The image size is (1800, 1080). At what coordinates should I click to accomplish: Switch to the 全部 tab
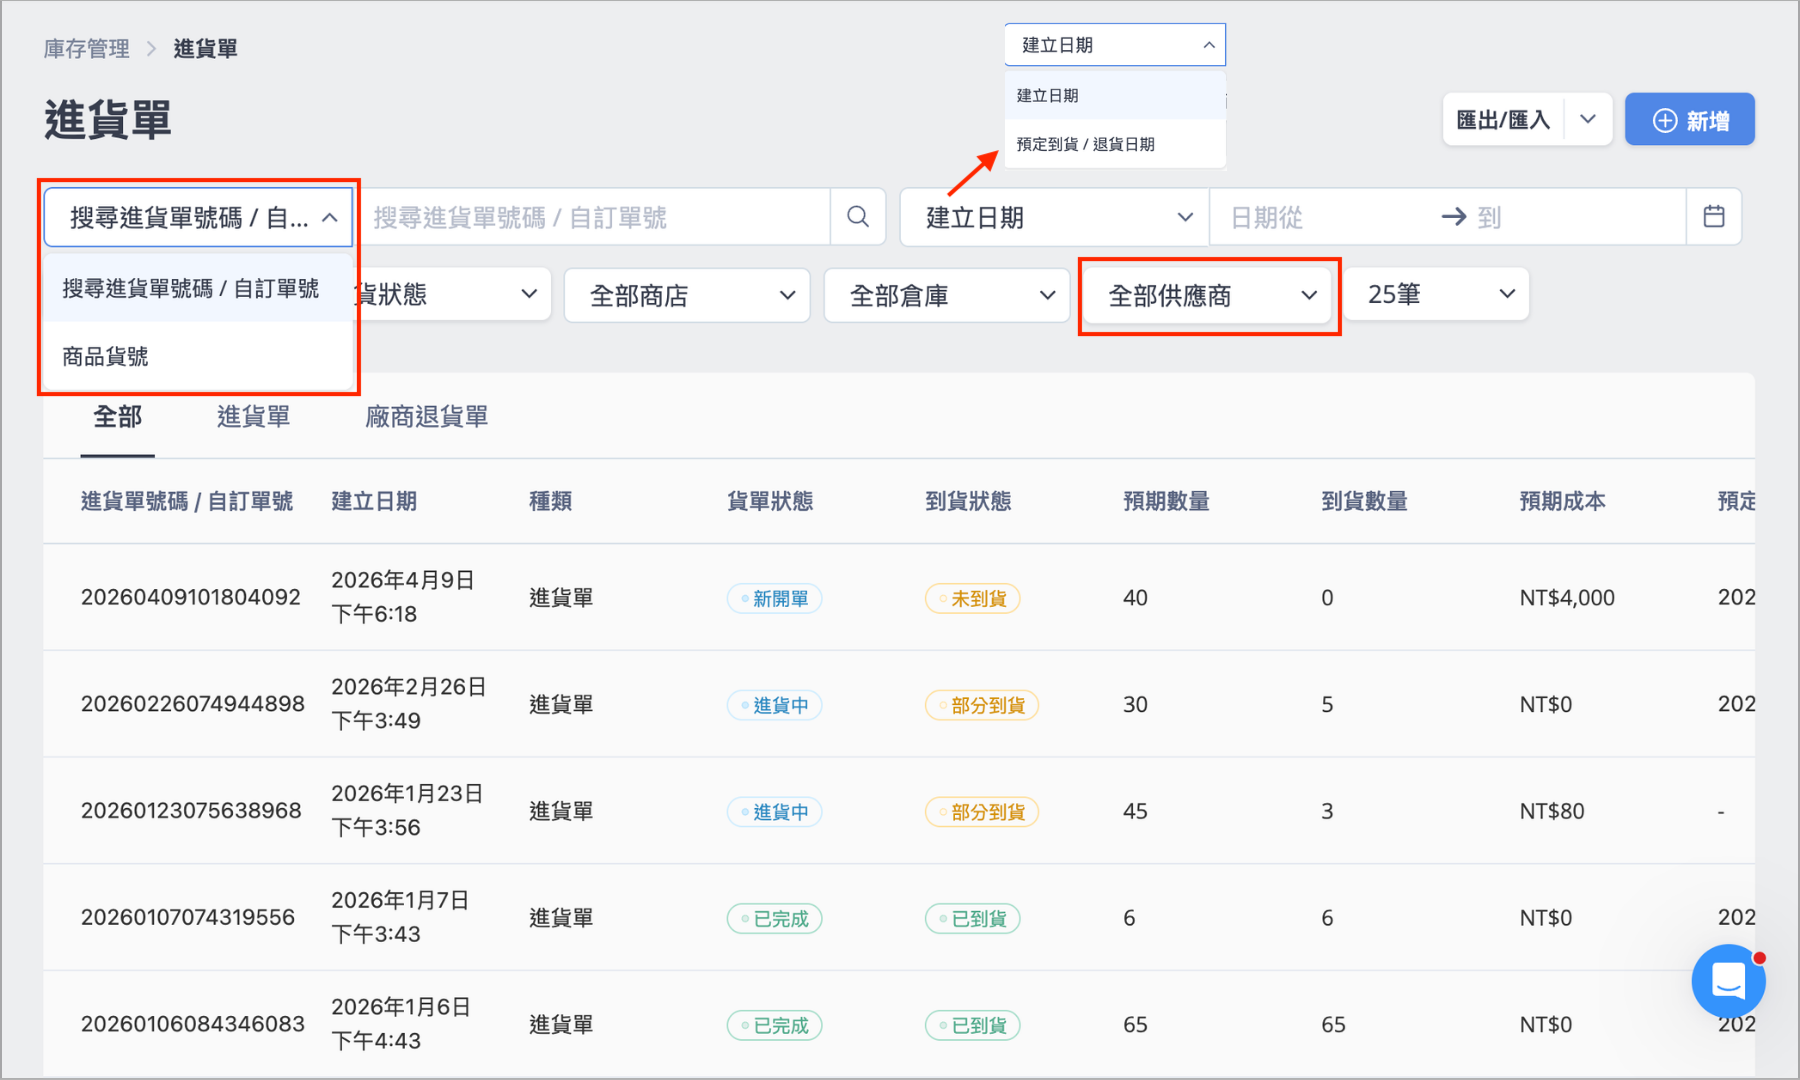[x=117, y=417]
